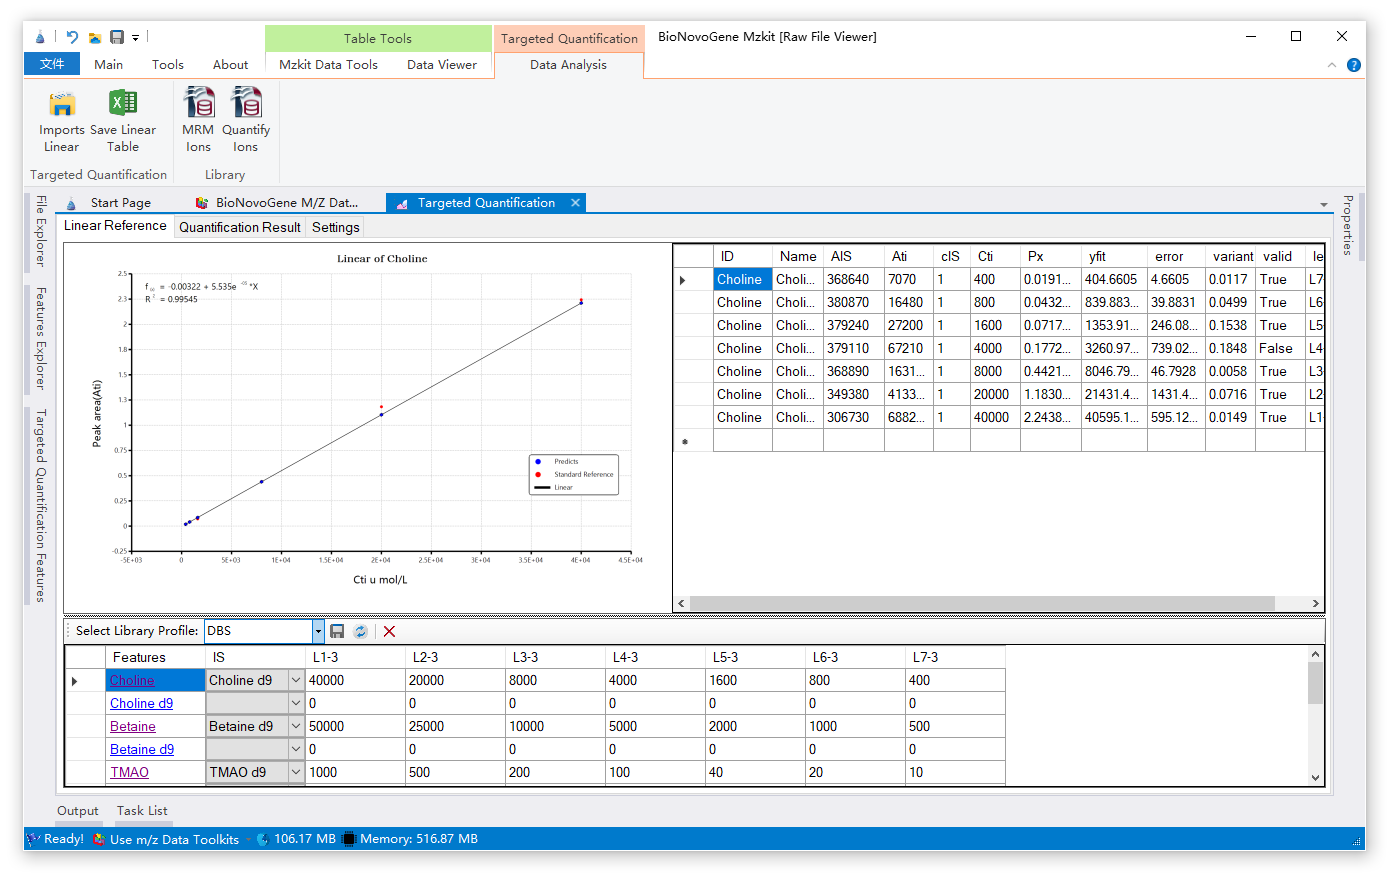The image size is (1397, 875).
Task: Close the Targeted Quantification document tab
Action: point(575,202)
